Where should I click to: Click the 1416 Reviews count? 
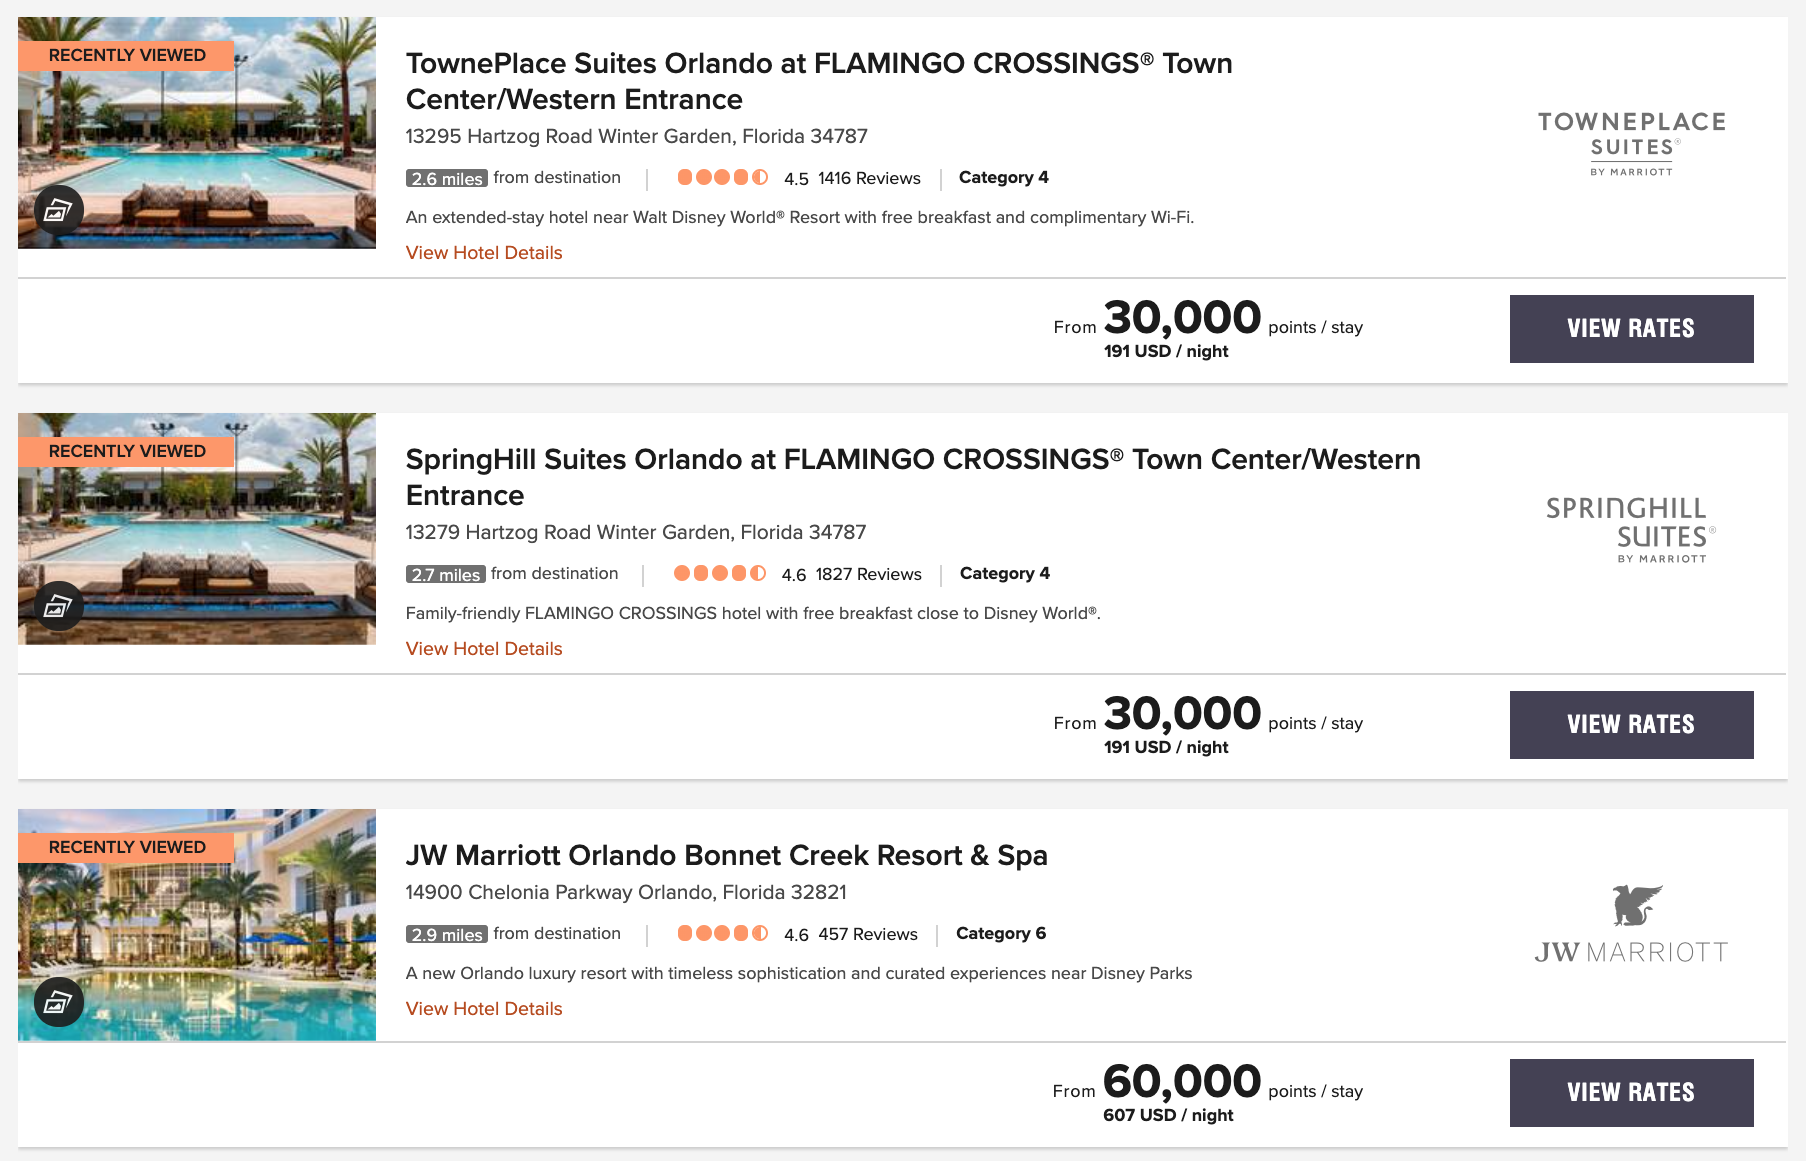point(869,178)
